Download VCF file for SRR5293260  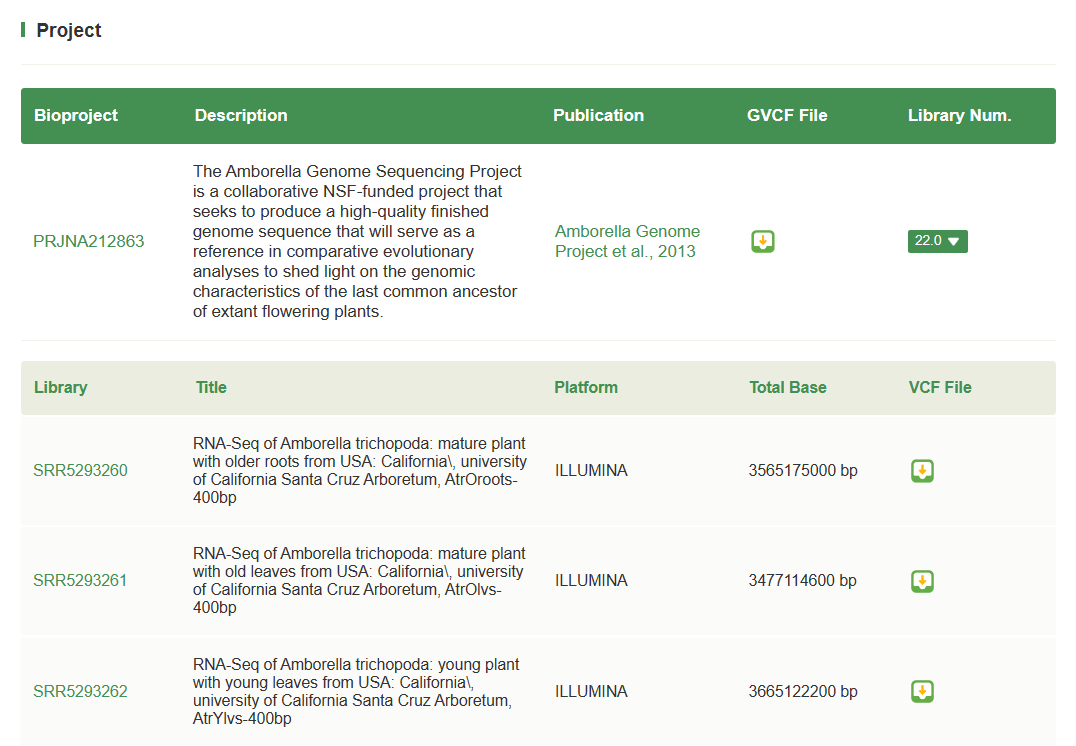click(x=922, y=471)
